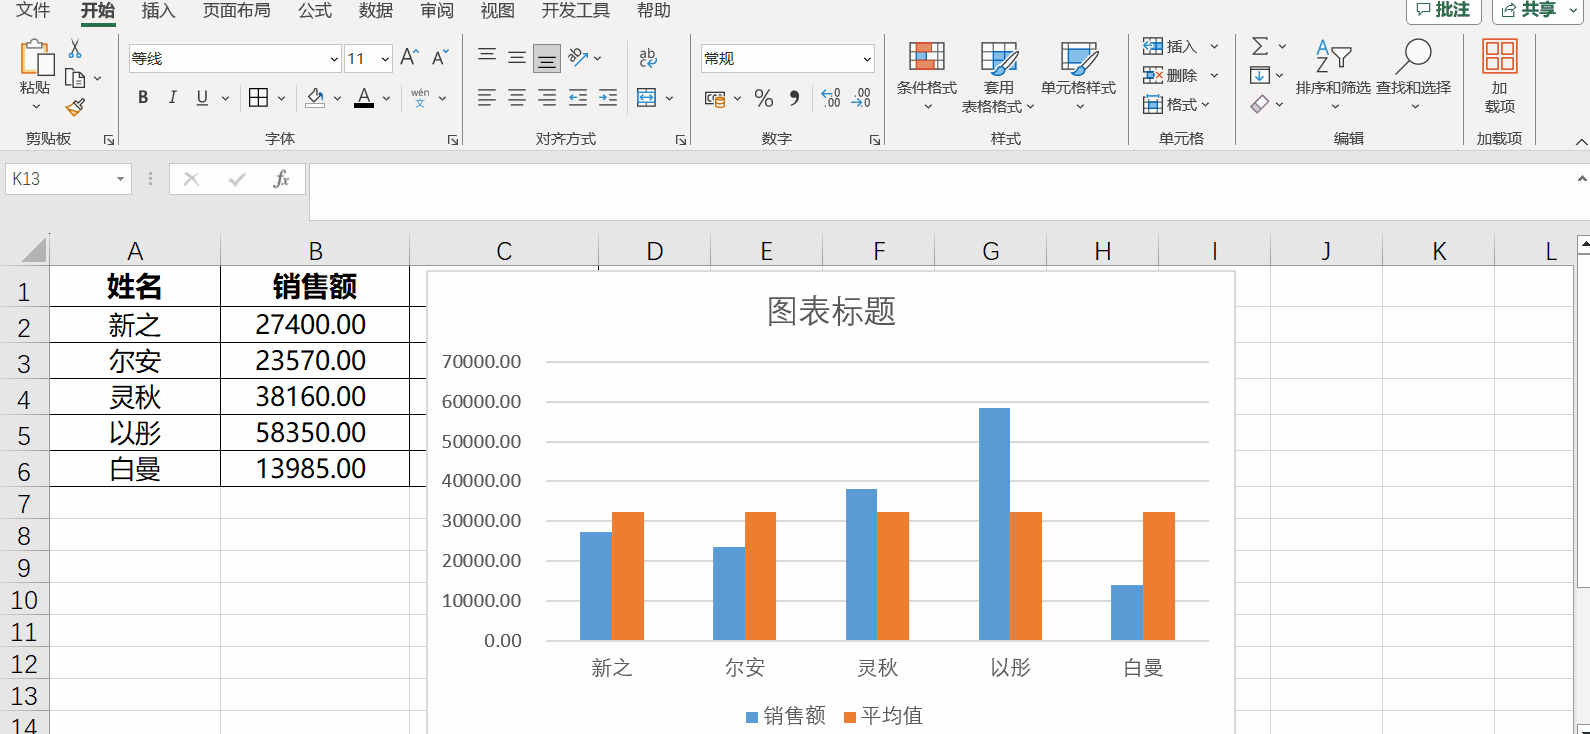Toggle the bottom align button
The height and width of the screenshot is (734, 1590).
coord(547,58)
